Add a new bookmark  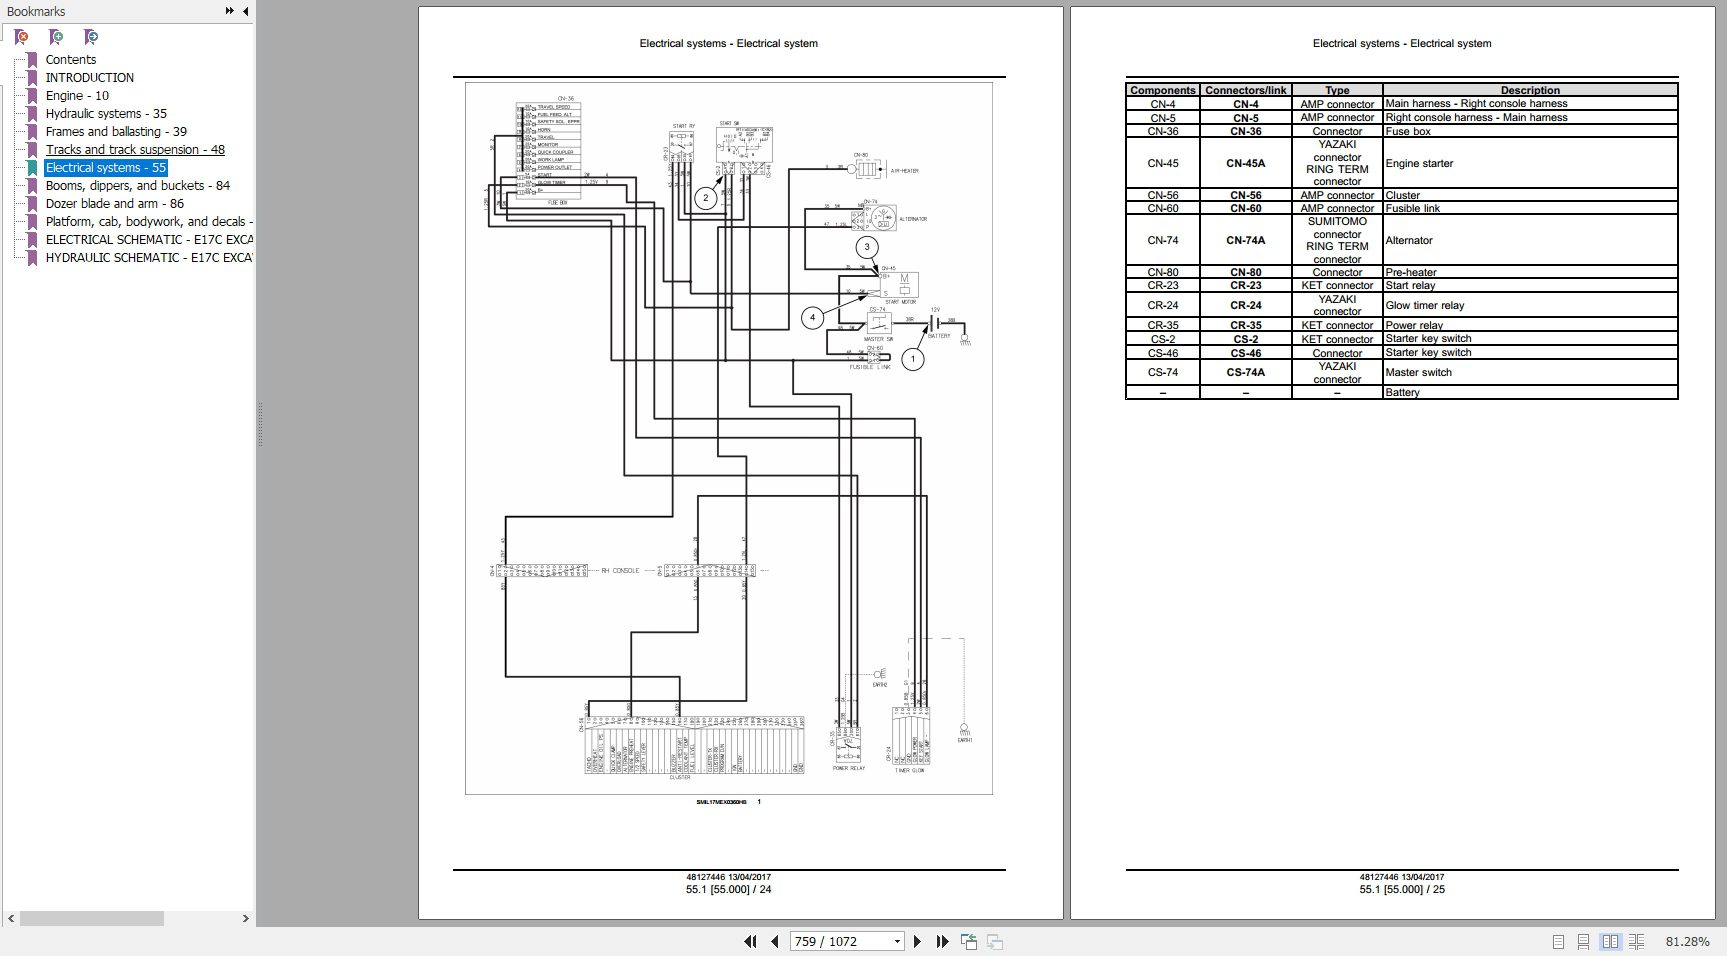(54, 37)
